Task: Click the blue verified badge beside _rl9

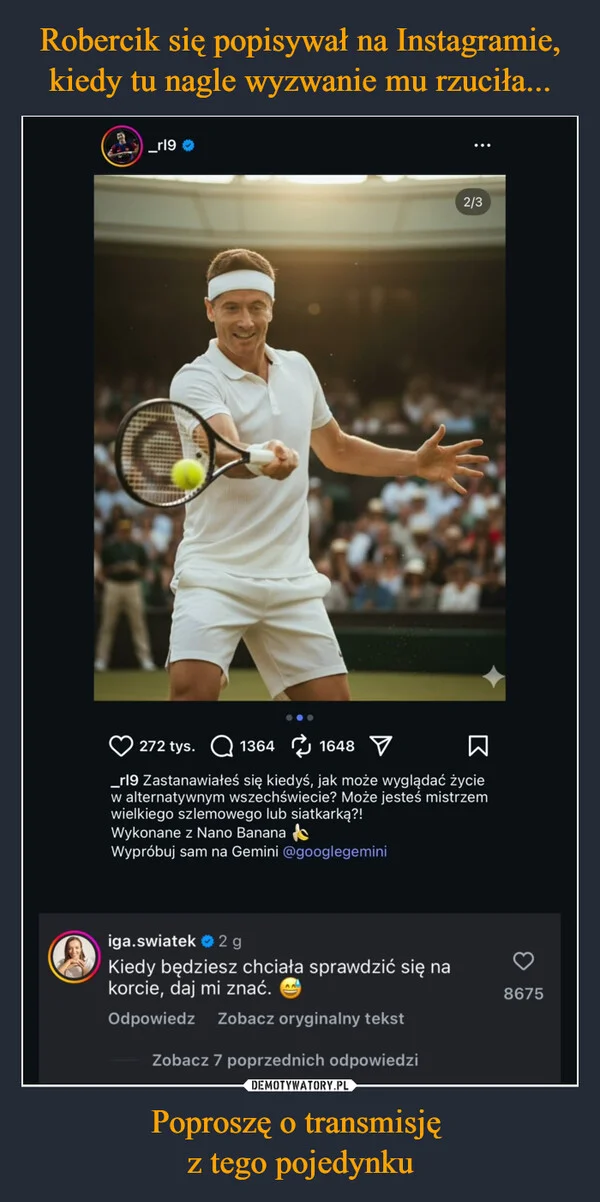Action: pyautogui.click(x=187, y=146)
